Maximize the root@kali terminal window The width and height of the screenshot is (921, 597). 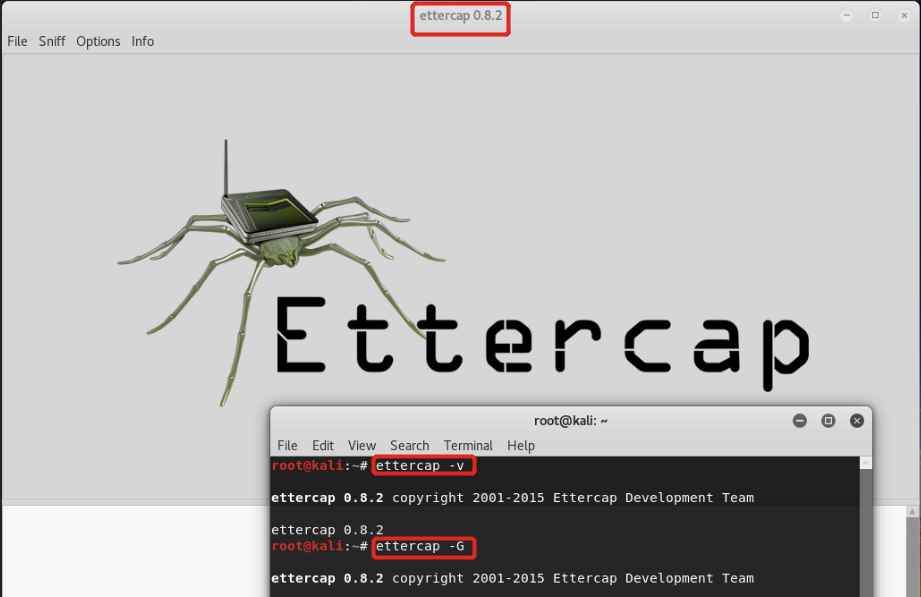[828, 421]
